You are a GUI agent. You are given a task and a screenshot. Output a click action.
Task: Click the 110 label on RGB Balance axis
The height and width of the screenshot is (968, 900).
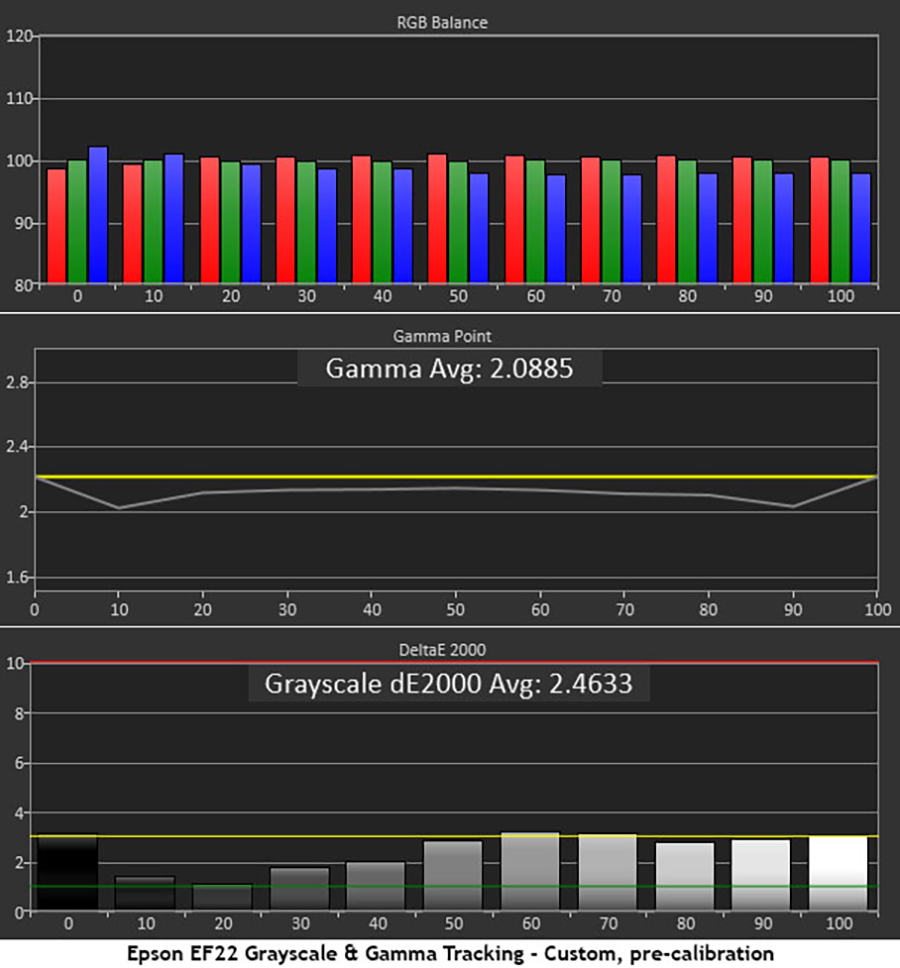tap(19, 98)
